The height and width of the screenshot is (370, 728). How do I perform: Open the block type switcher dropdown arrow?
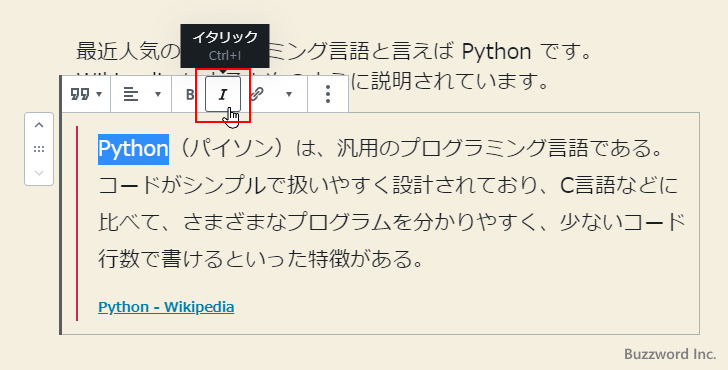point(99,94)
